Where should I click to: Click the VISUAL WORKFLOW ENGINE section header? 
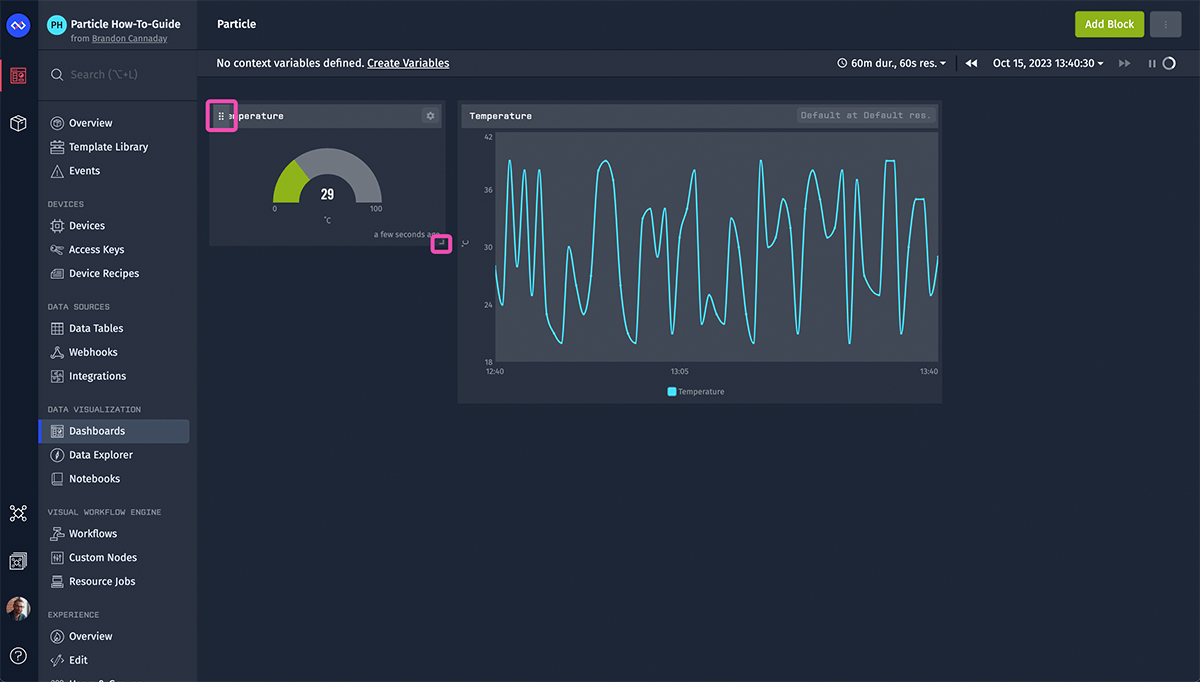pos(104,513)
